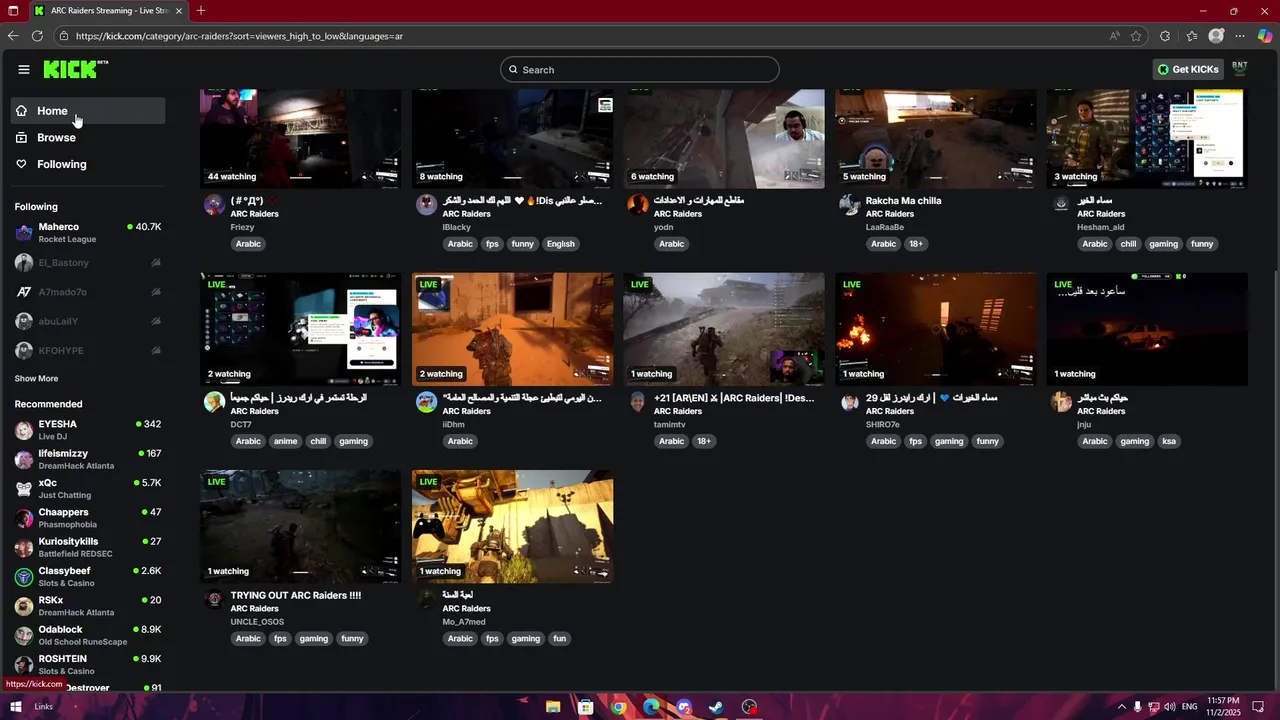This screenshot has width=1280, height=720.
Task: Click the LaaRaaBe streamer avatar
Action: point(850,205)
